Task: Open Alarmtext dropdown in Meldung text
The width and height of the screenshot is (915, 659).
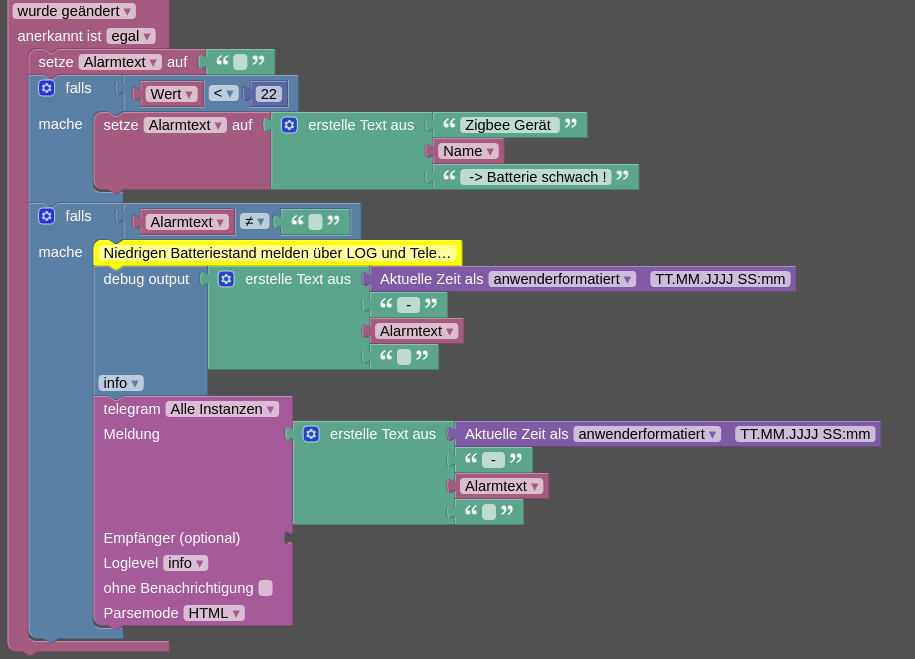Action: pos(502,486)
